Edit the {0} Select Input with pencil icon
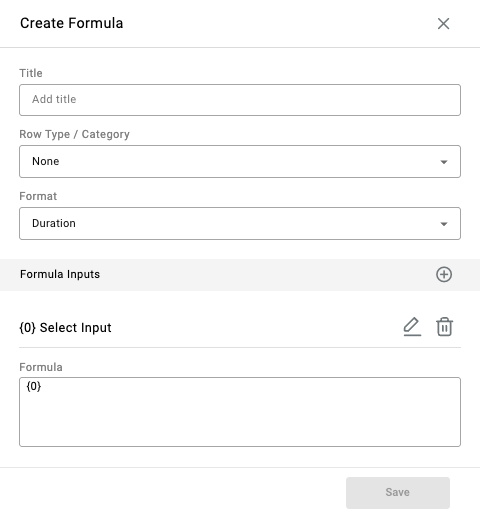Screen dimensions: 480x517 click(x=412, y=327)
